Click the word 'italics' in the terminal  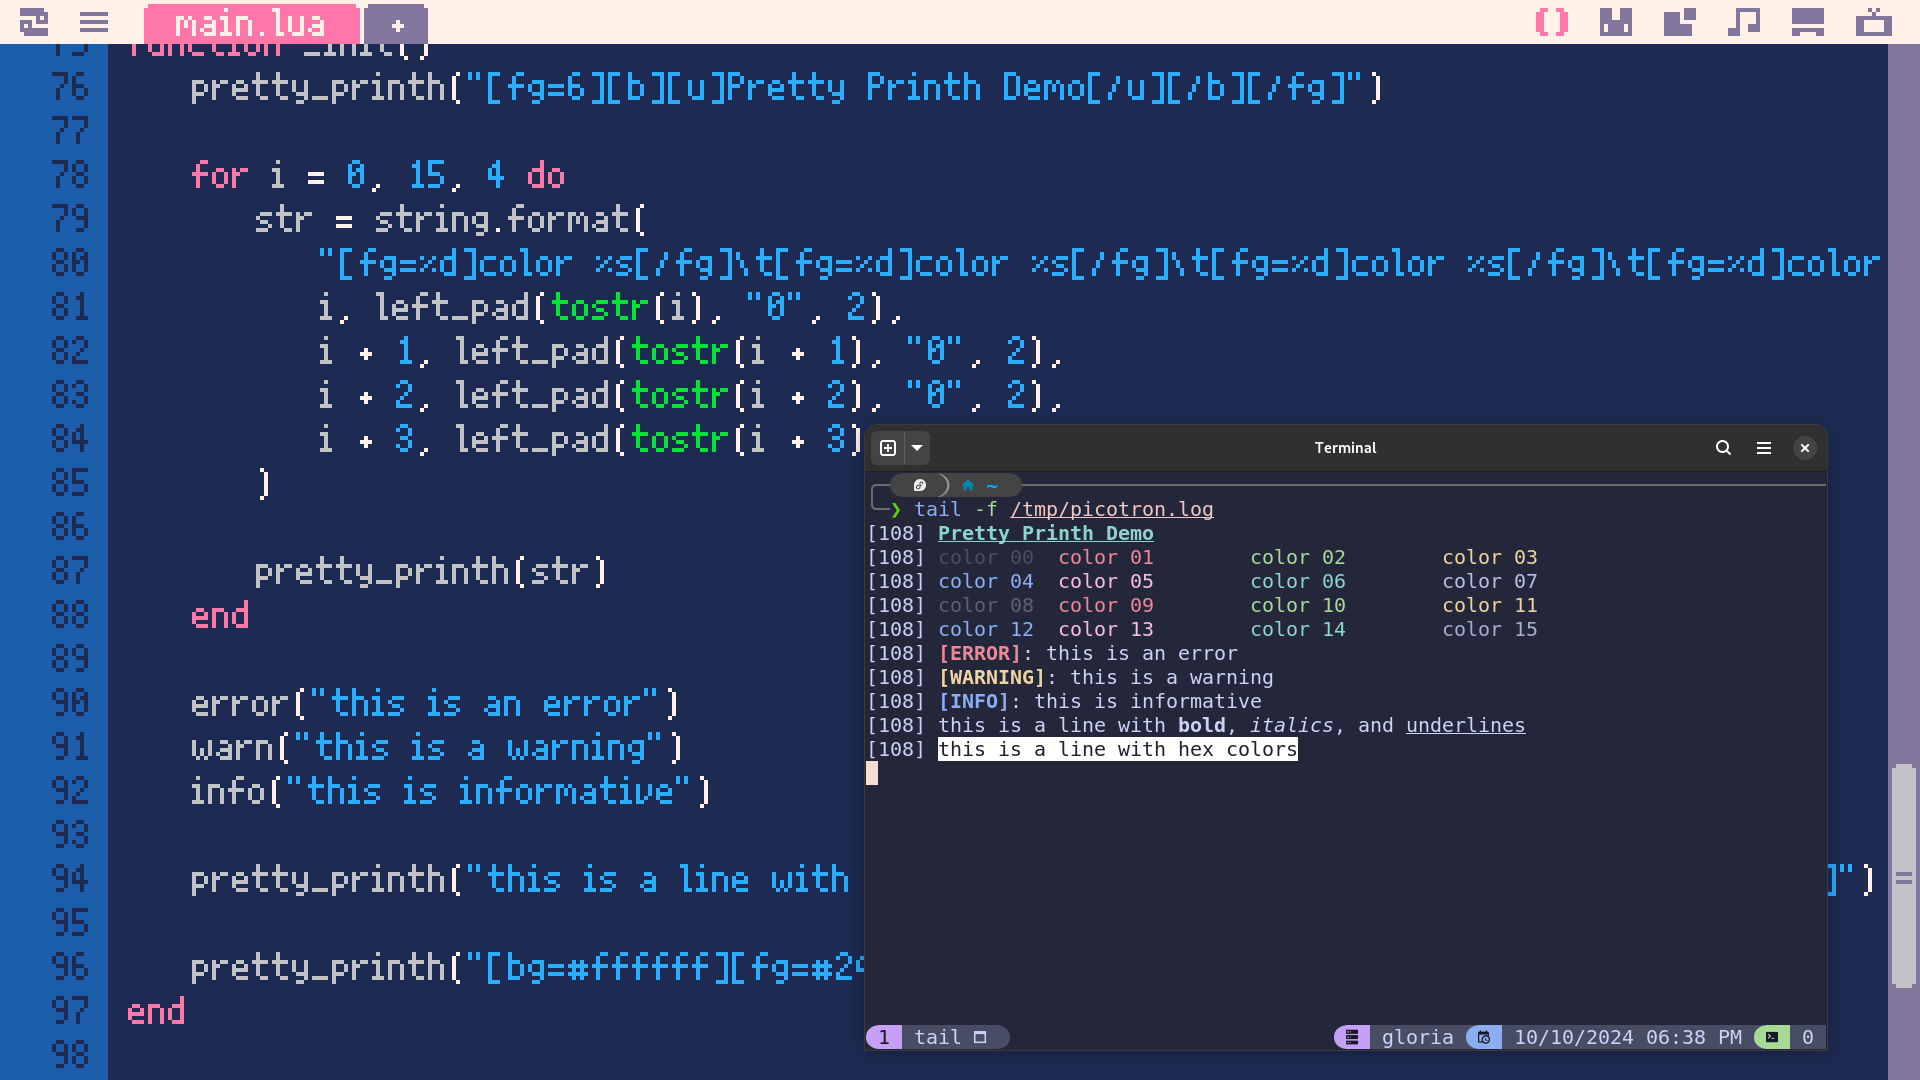(x=1291, y=726)
